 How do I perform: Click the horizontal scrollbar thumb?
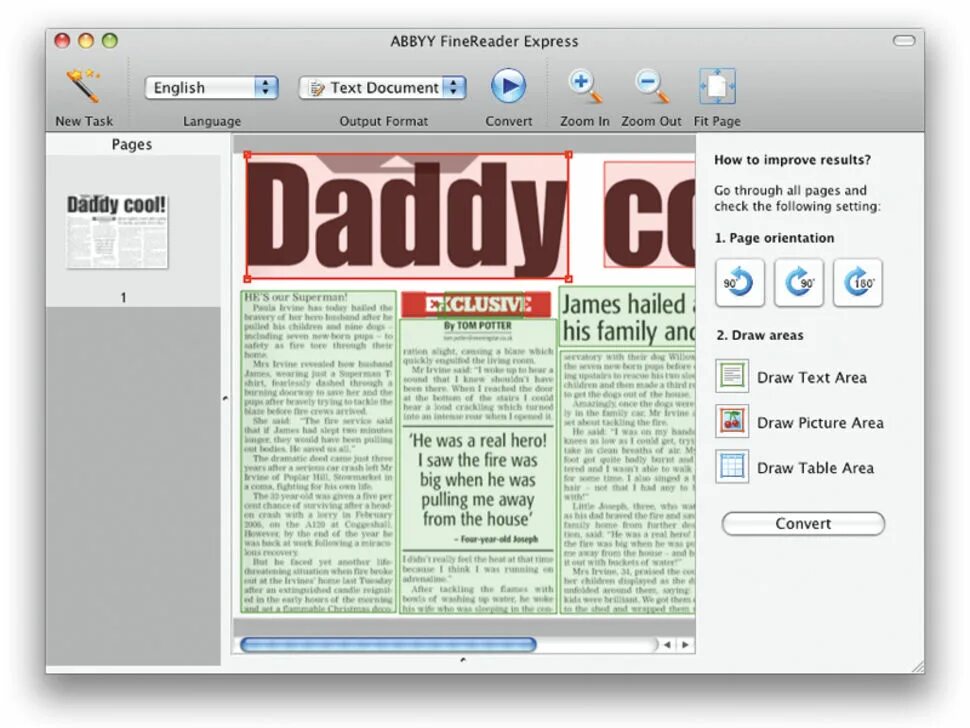point(388,644)
